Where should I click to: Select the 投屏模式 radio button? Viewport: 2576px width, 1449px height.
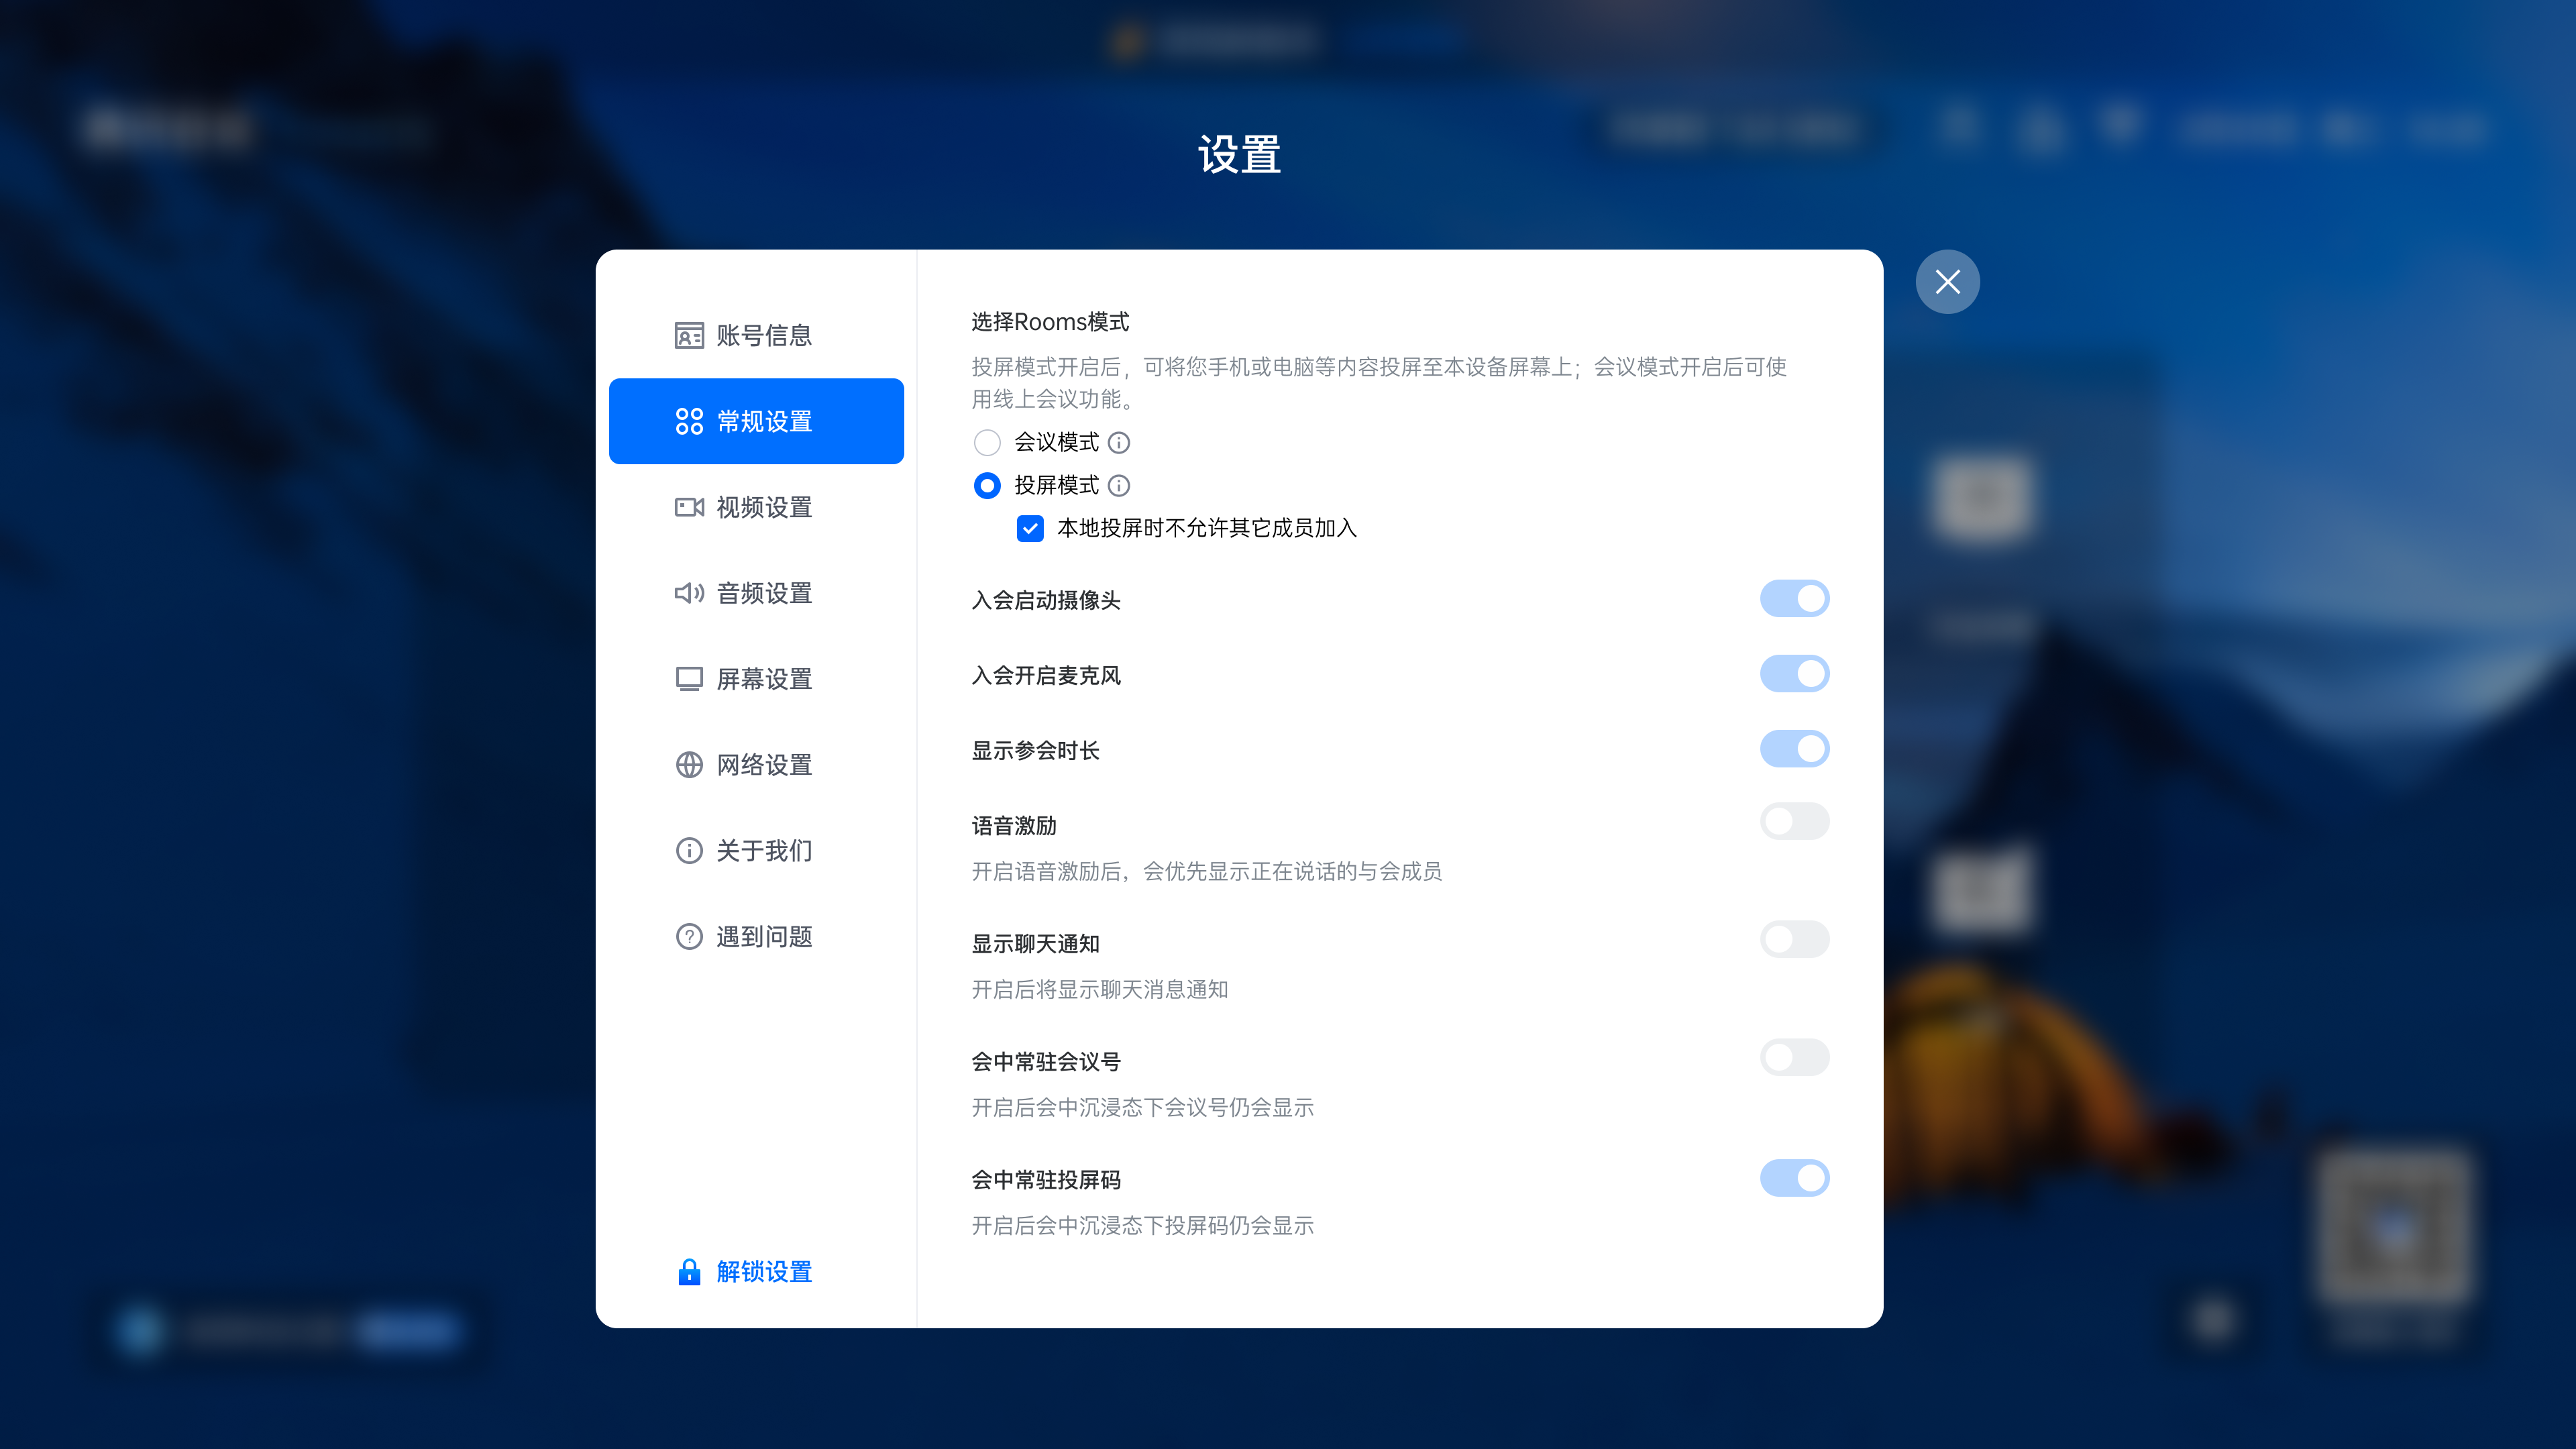pyautogui.click(x=987, y=485)
